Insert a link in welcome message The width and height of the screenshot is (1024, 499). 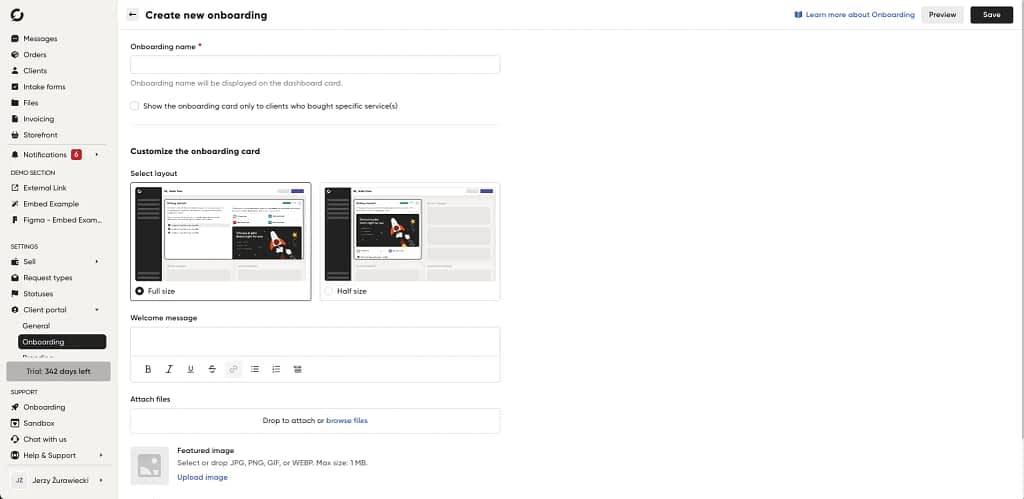coord(233,369)
